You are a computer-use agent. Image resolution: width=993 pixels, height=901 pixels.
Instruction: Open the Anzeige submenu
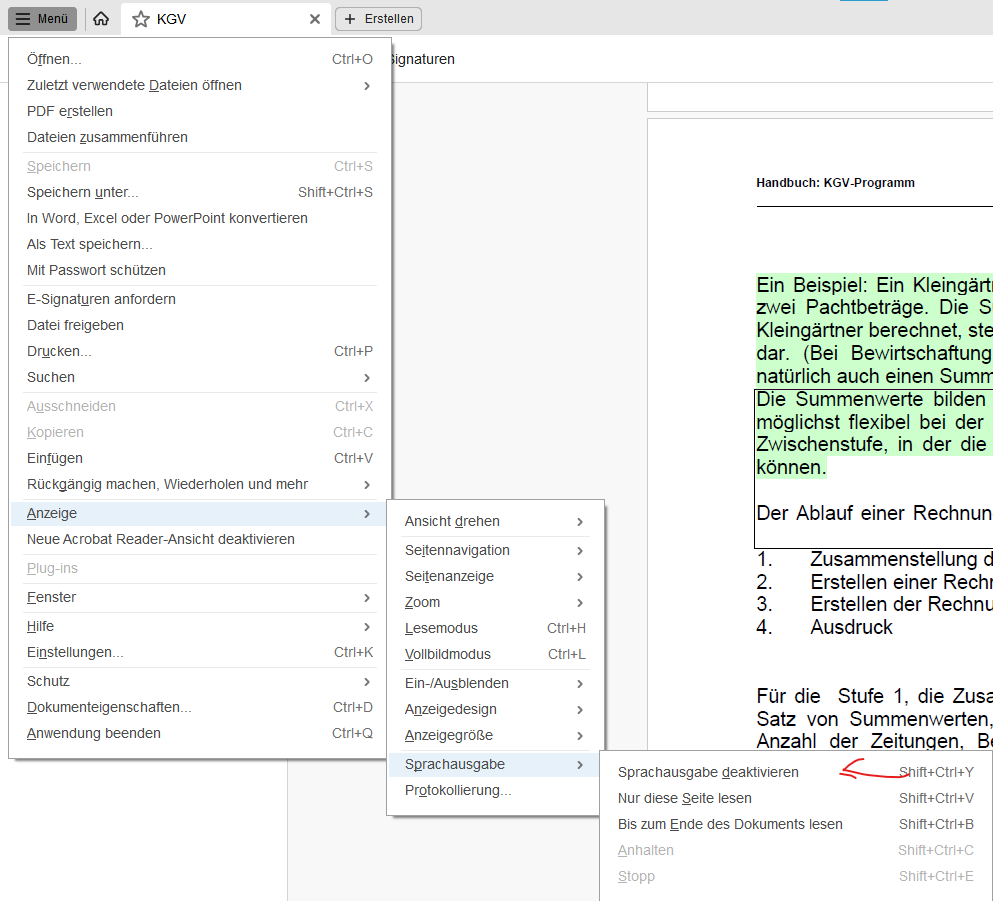pyautogui.click(x=199, y=514)
